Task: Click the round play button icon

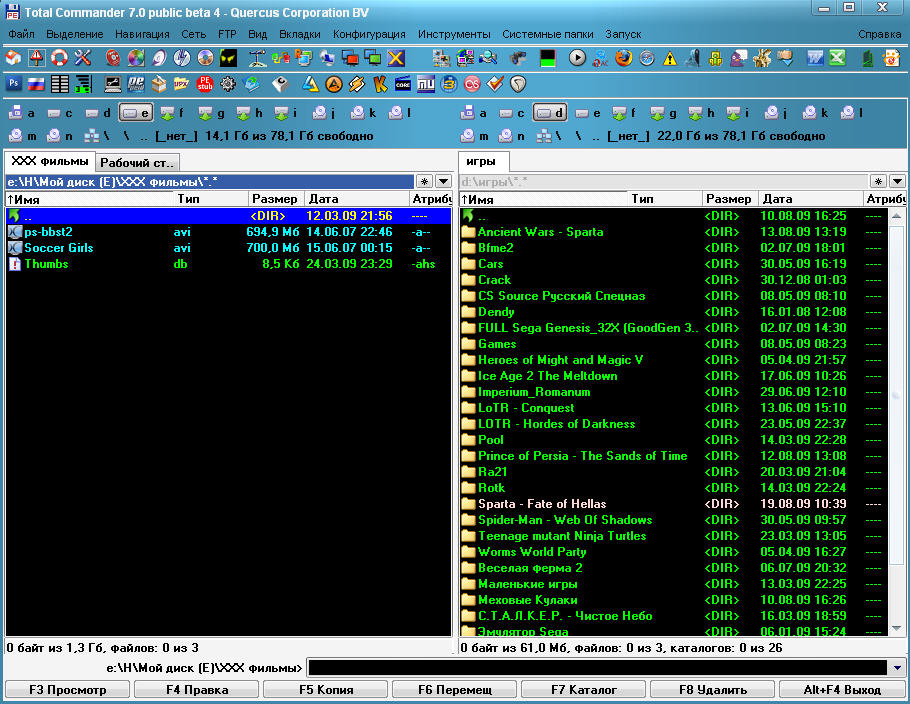Action: (x=577, y=57)
